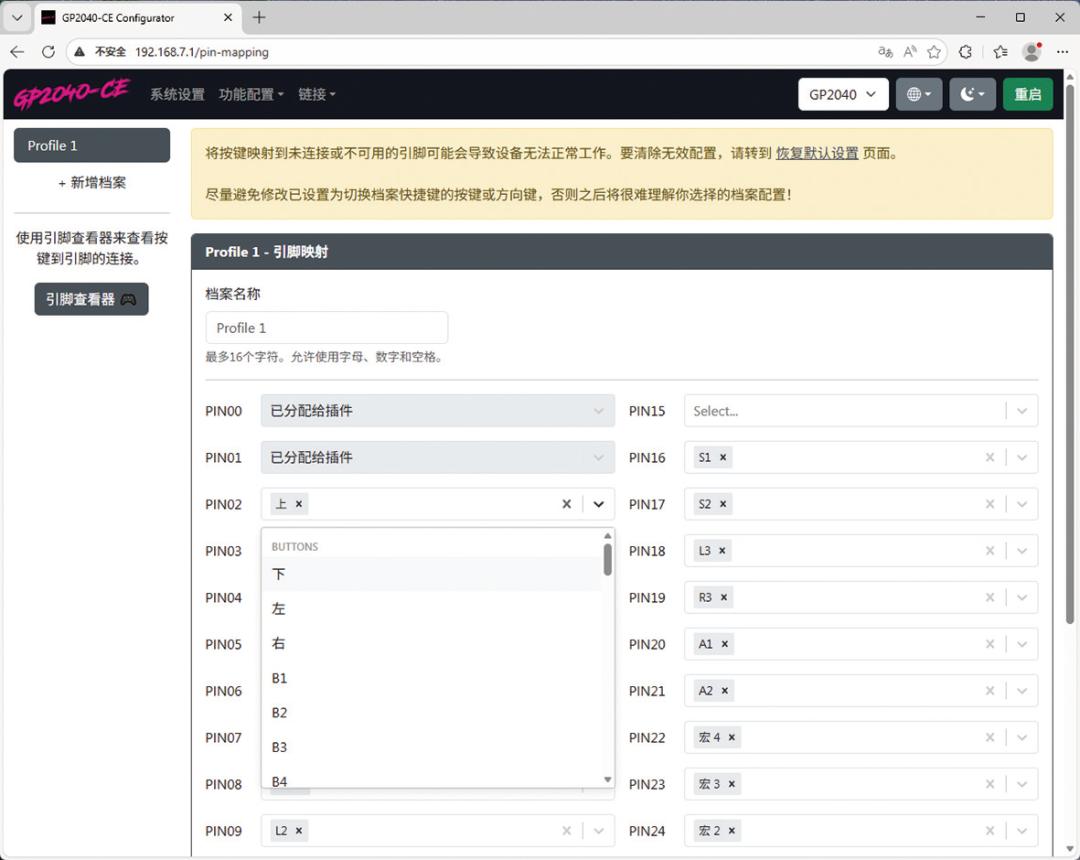Open the dark mode moon icon menu
Viewport: 1080px width, 860px height.
972,94
